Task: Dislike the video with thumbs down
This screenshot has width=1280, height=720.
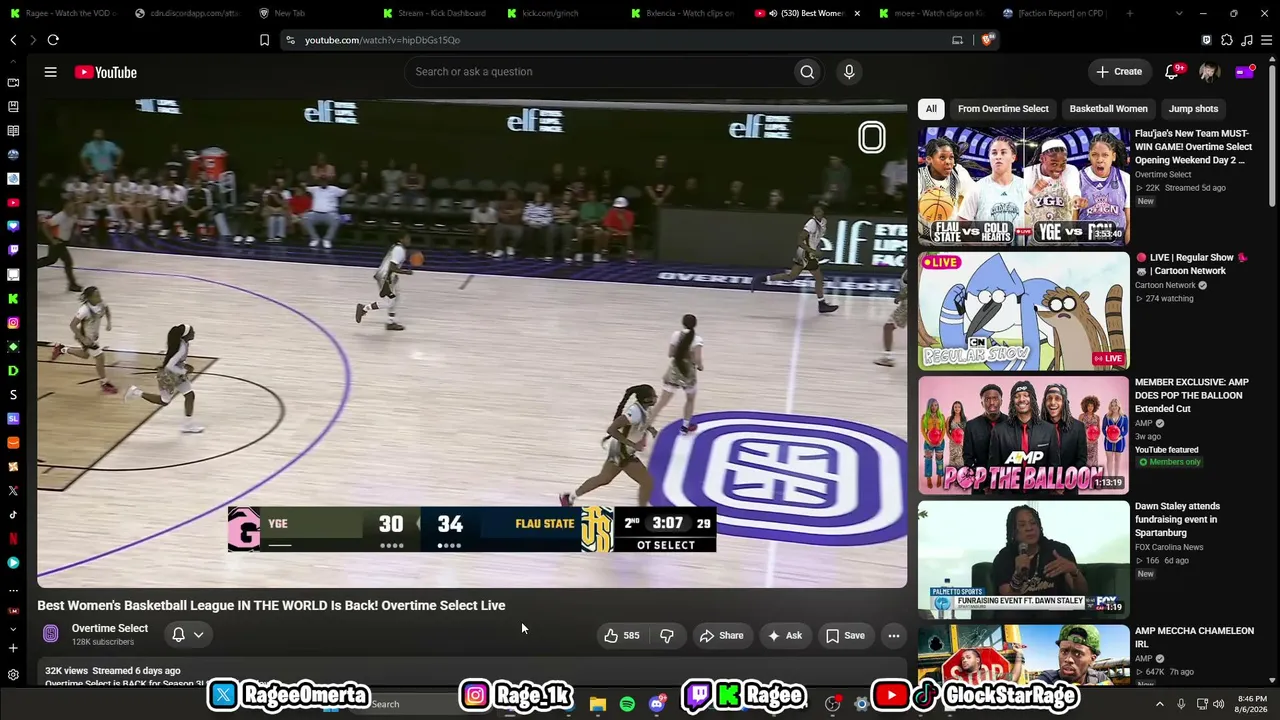Action: (x=667, y=635)
